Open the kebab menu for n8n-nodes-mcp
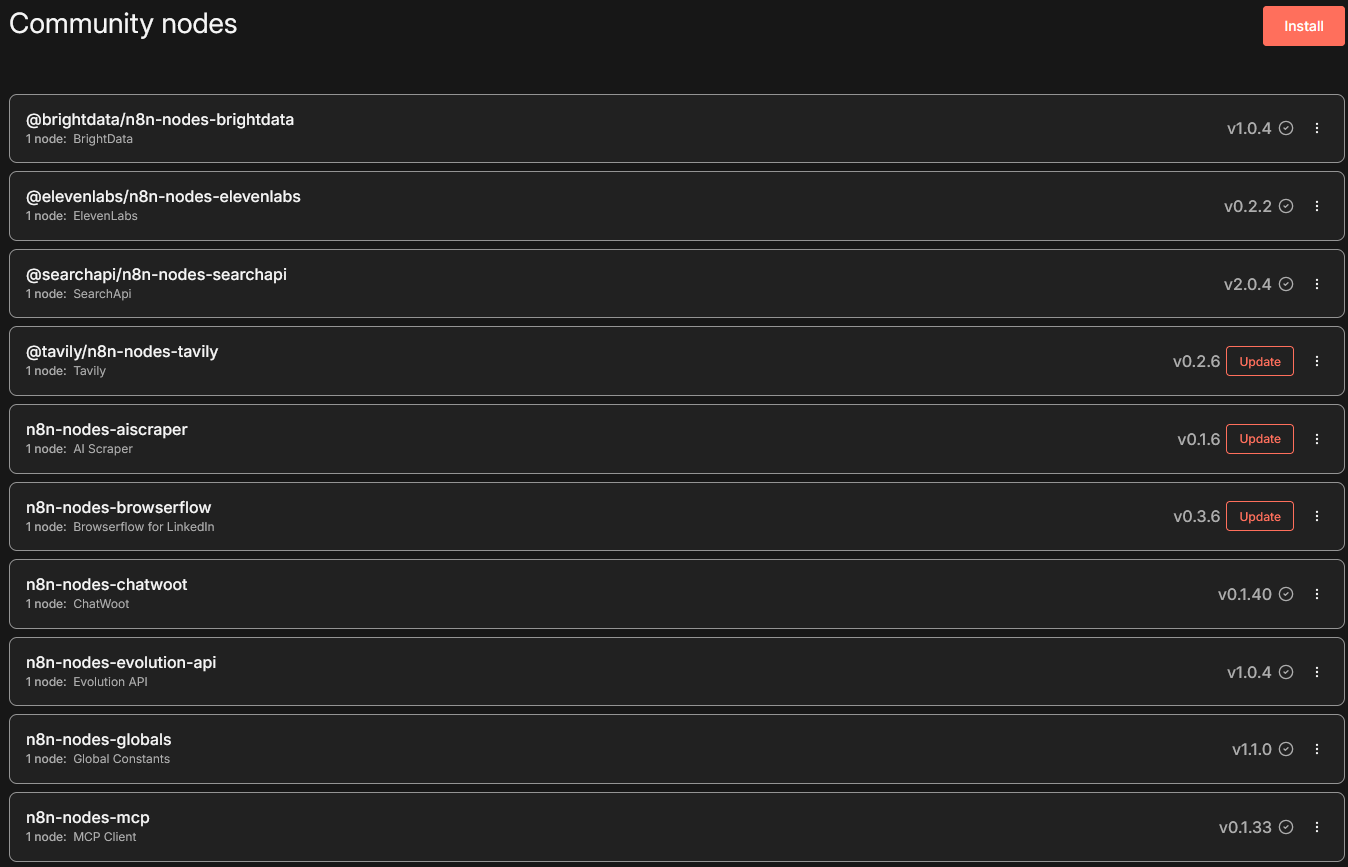1348x867 pixels. click(1317, 827)
